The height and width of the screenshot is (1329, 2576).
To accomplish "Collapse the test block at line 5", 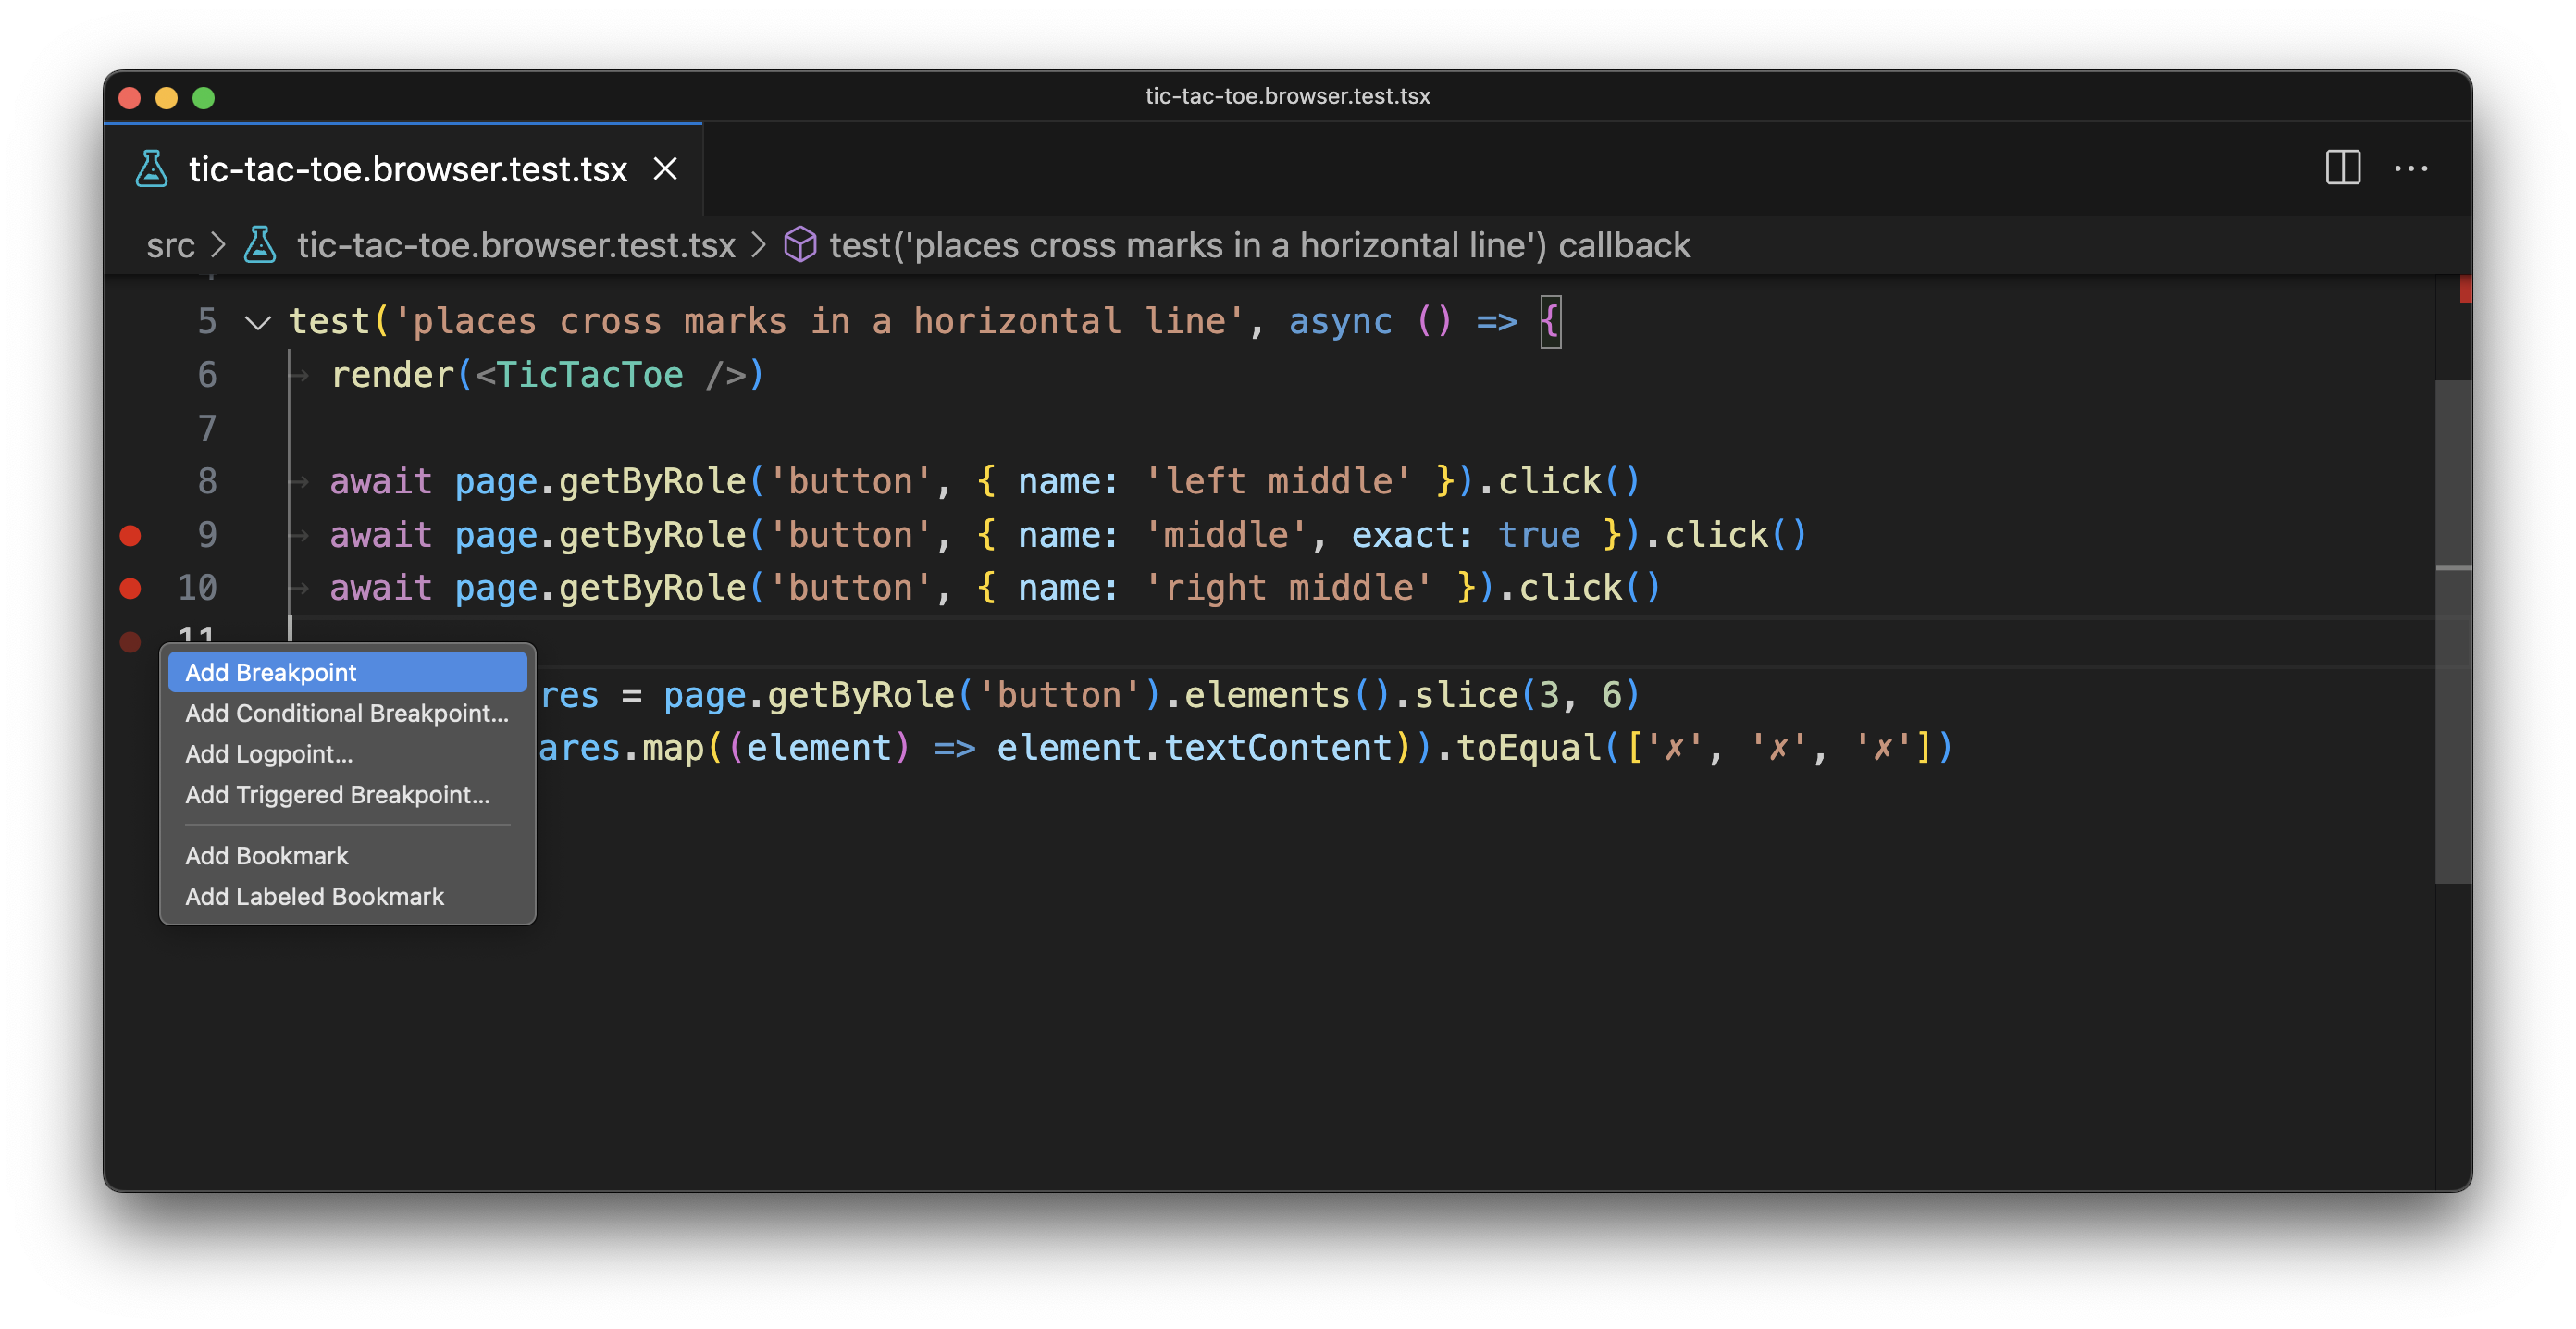I will [x=258, y=322].
